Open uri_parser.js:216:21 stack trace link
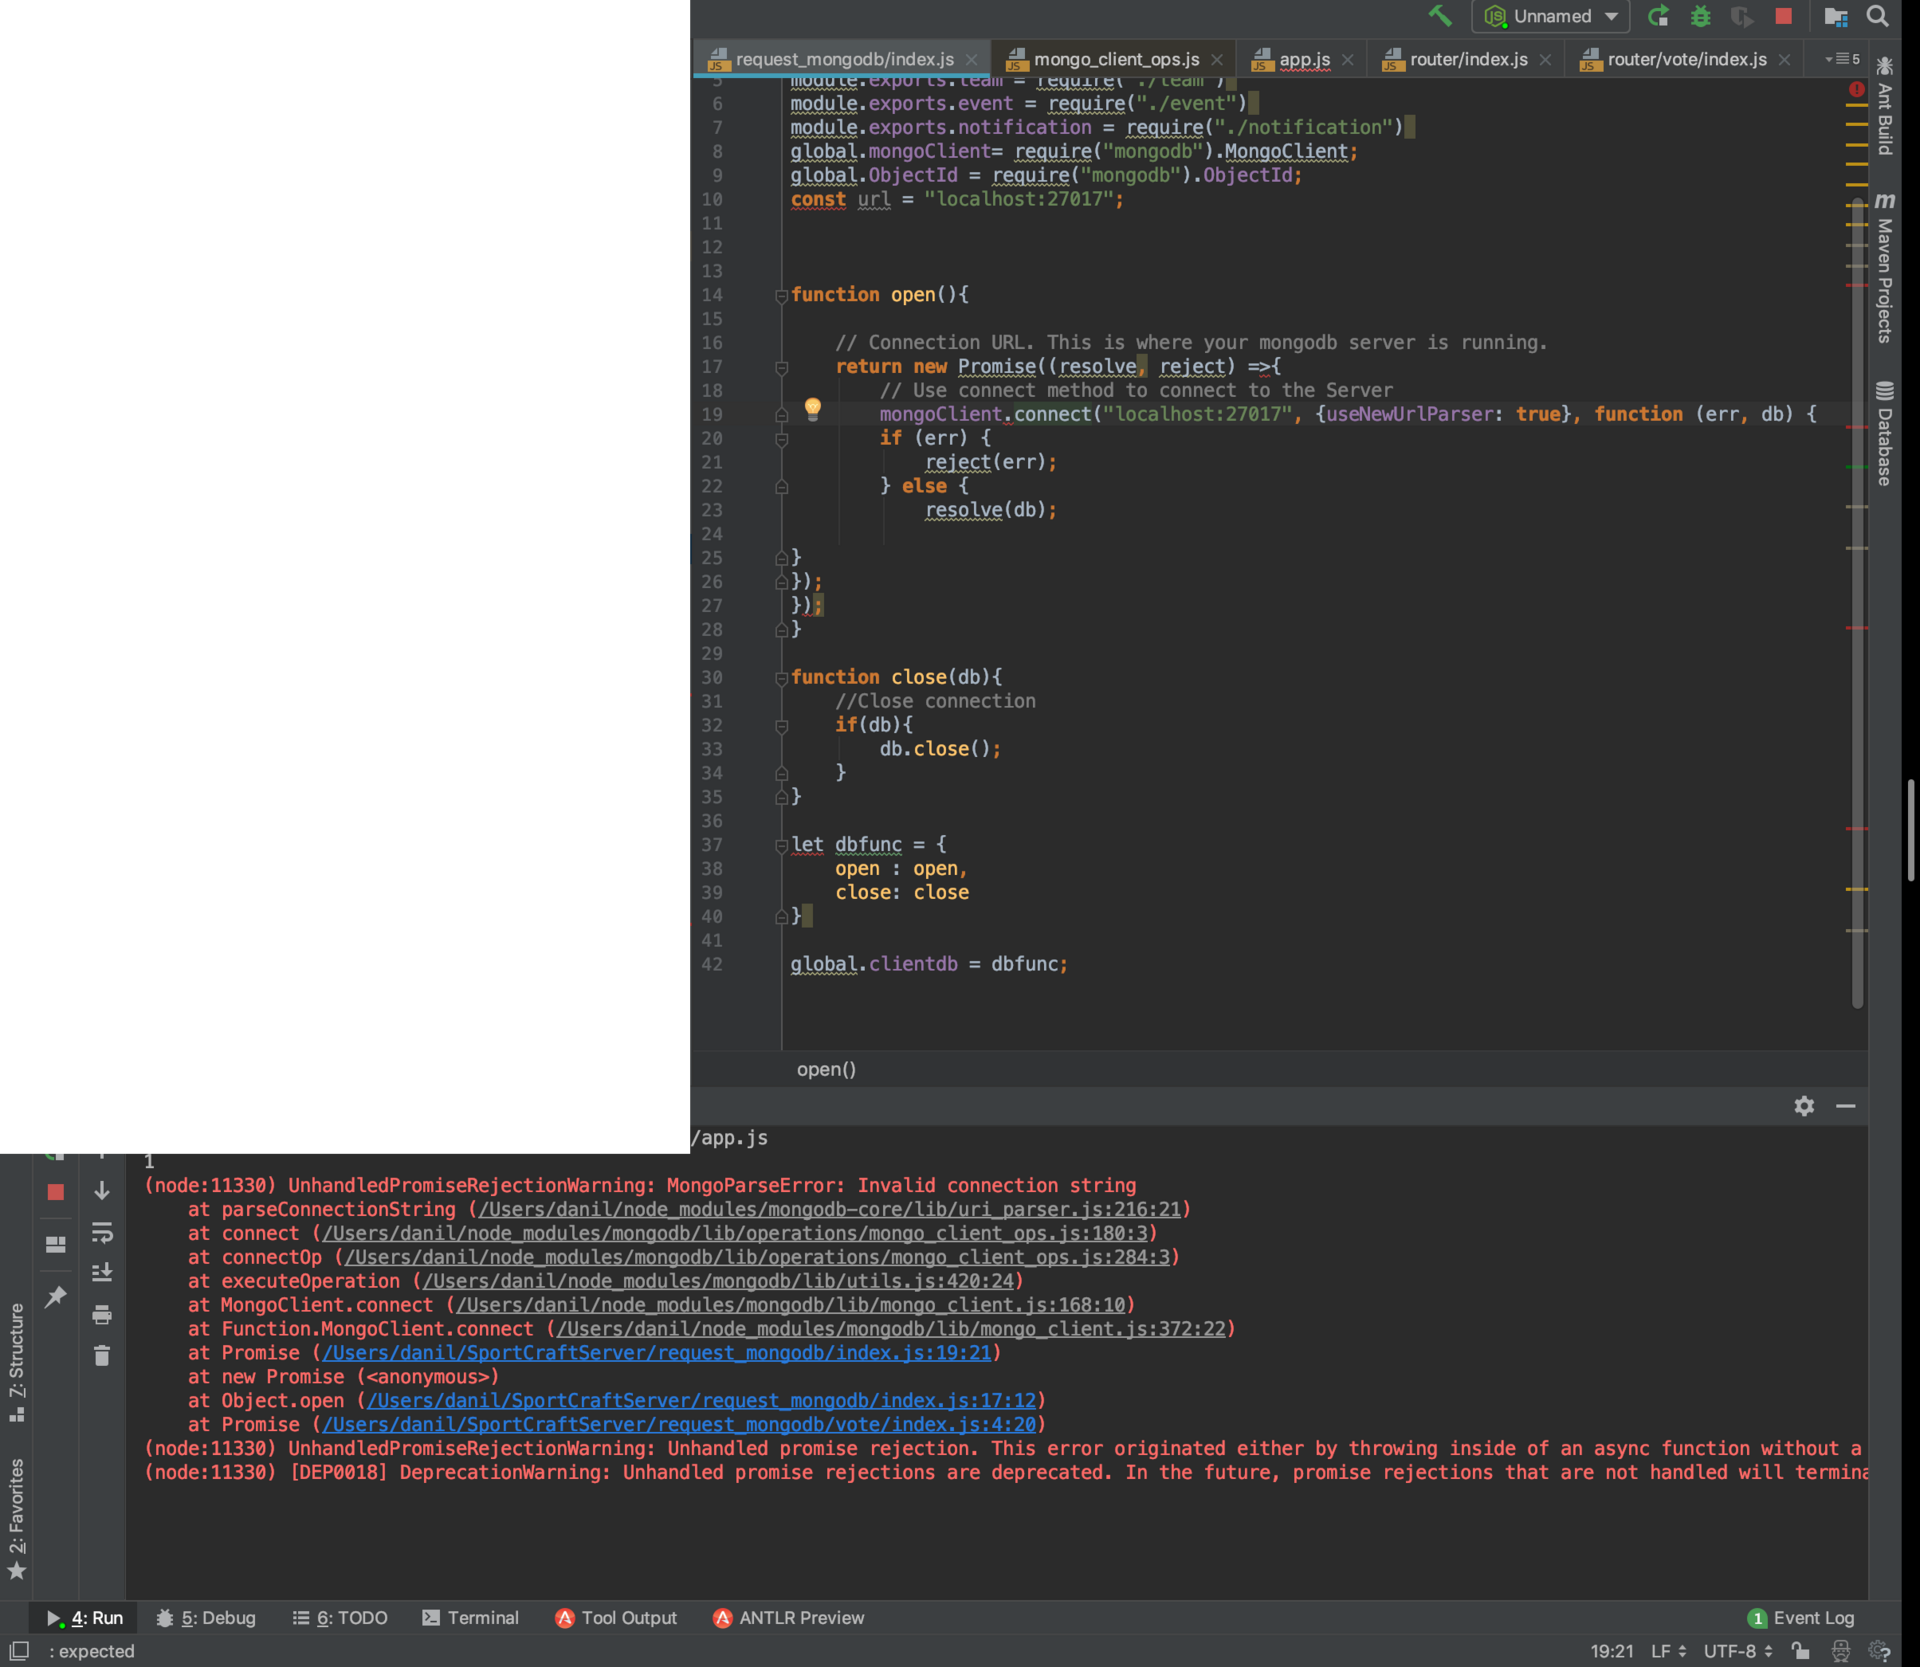The height and width of the screenshot is (1667, 1920). (830, 1210)
